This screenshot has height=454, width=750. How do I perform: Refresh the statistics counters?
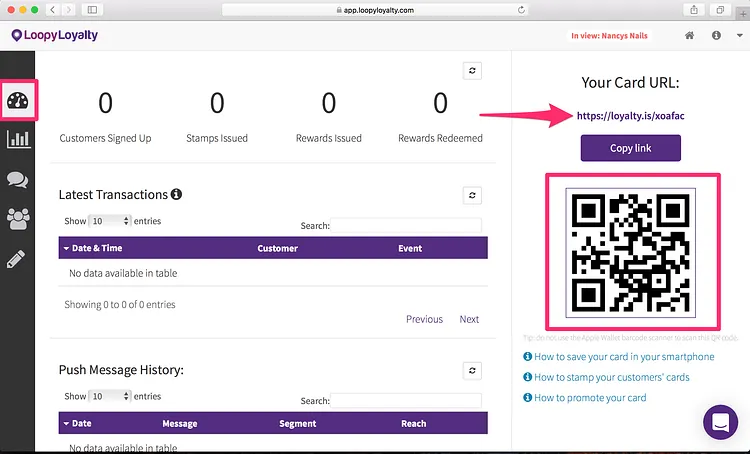click(x=472, y=71)
